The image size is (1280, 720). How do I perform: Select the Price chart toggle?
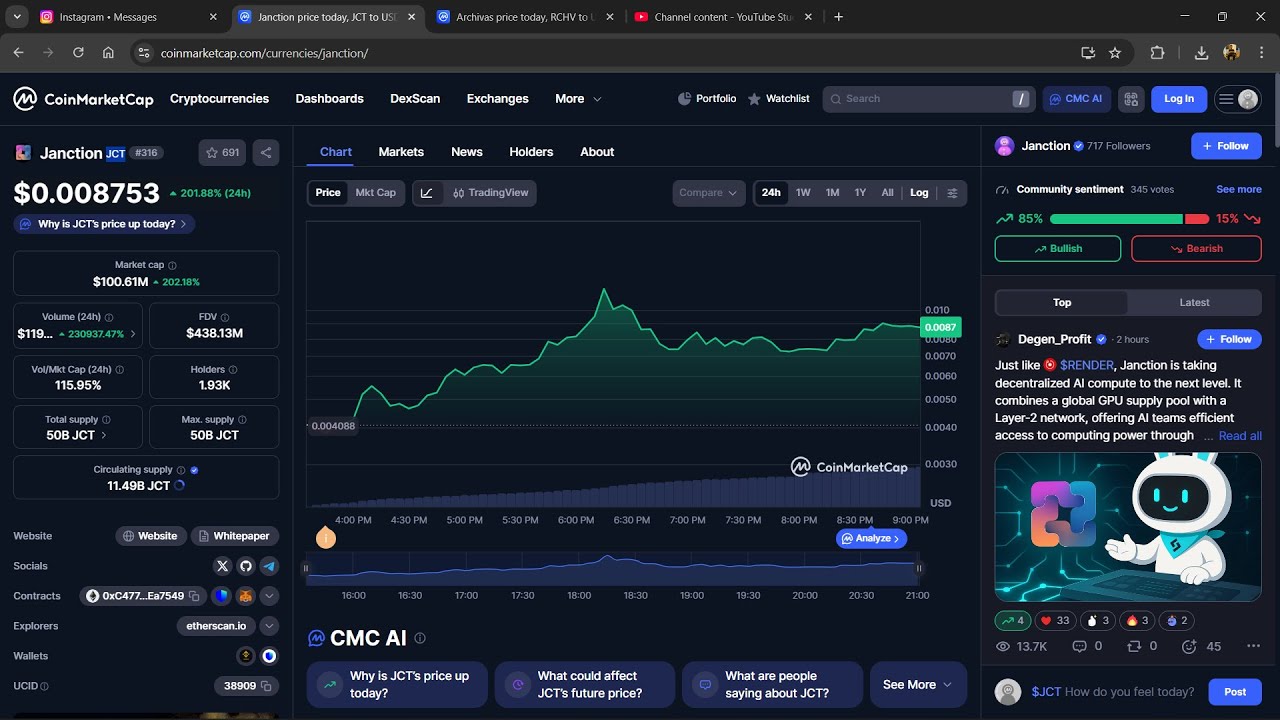328,193
